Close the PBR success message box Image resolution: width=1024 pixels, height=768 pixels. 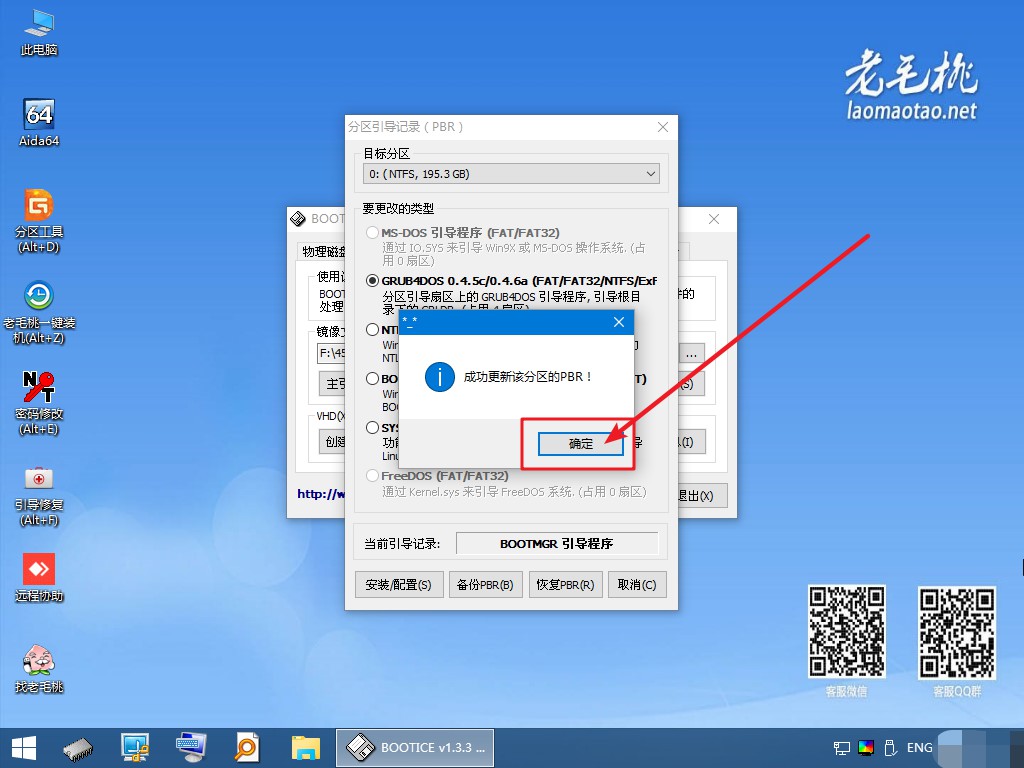point(619,322)
